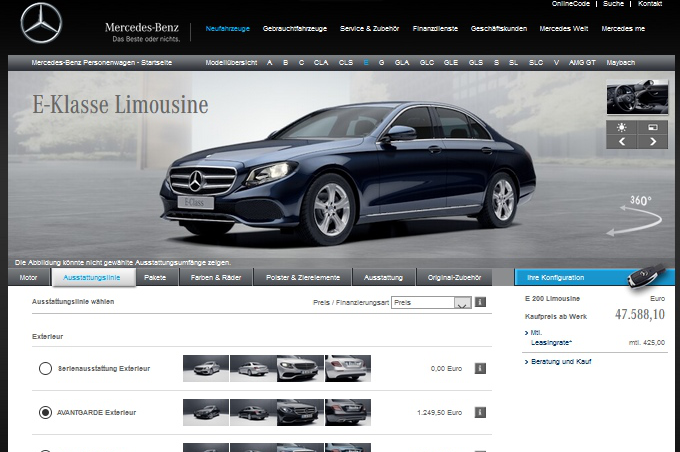This screenshot has width=680, height=452.
Task: Show previous car view with left arrow
Action: click(621, 141)
